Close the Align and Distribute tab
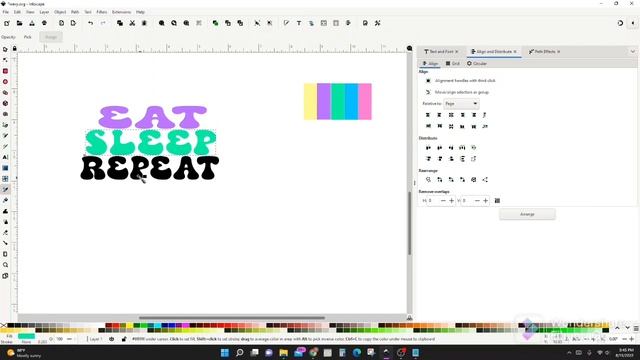This screenshot has height=360, width=640. 515,51
